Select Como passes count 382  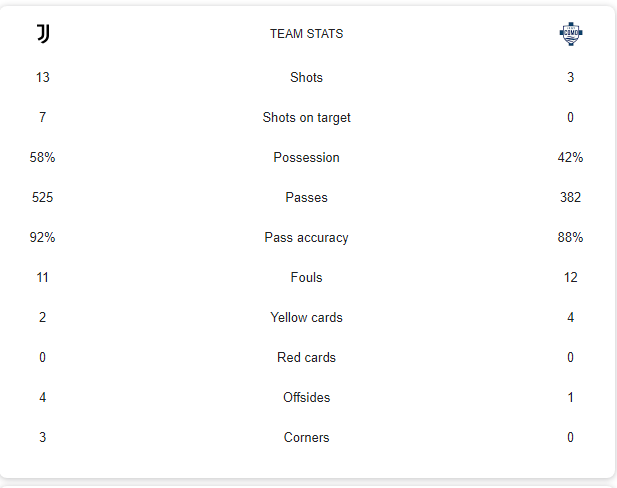point(570,197)
